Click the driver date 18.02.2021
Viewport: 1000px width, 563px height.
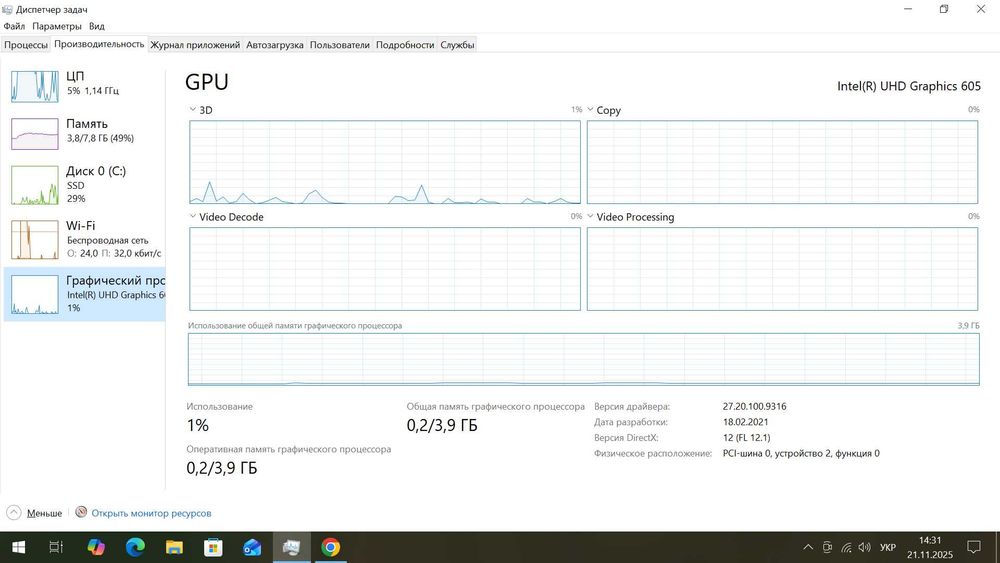(746, 422)
